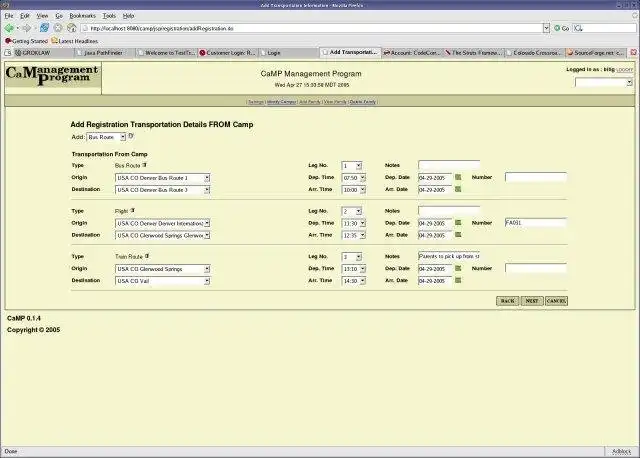Open Flight Origin Denver International dropdown
Image resolution: width=640 pixels, height=458 pixels.
pos(162,223)
